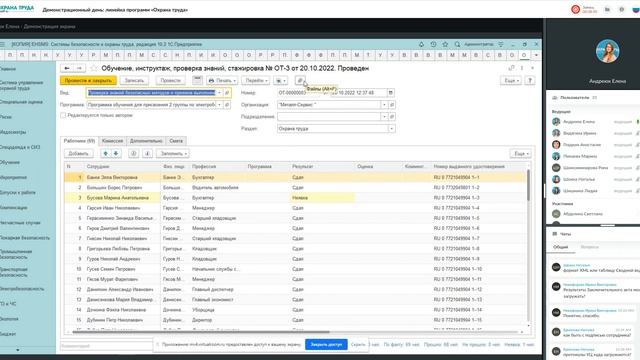Expand the create-based-on dropdown next to Перейти
This screenshot has width=640, height=360.
(280, 80)
